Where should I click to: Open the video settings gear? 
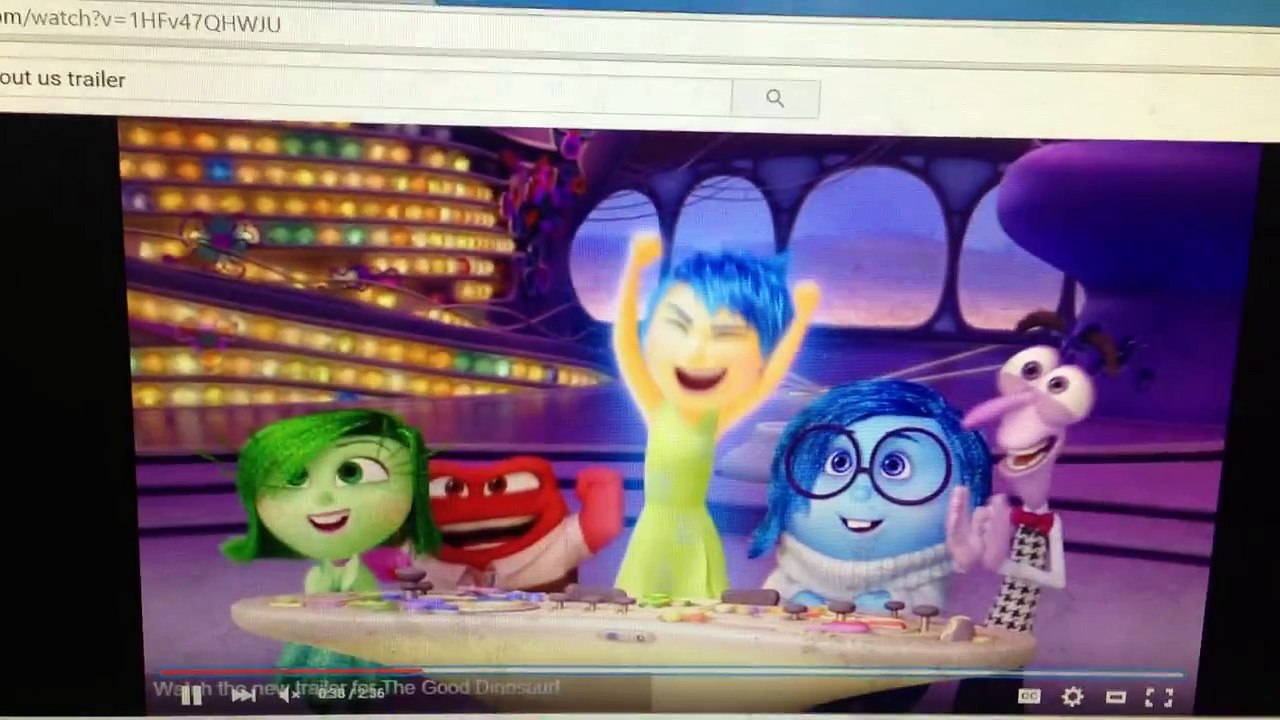tap(1072, 697)
